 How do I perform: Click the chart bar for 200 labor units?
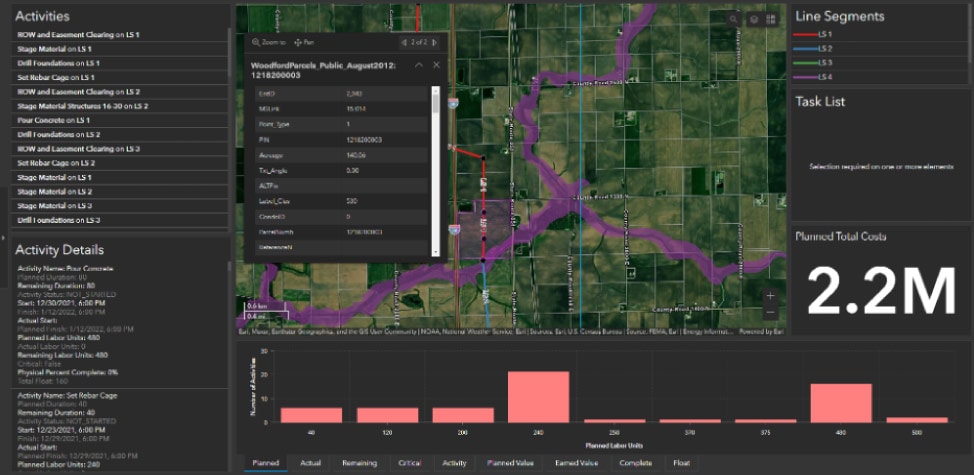[463, 415]
